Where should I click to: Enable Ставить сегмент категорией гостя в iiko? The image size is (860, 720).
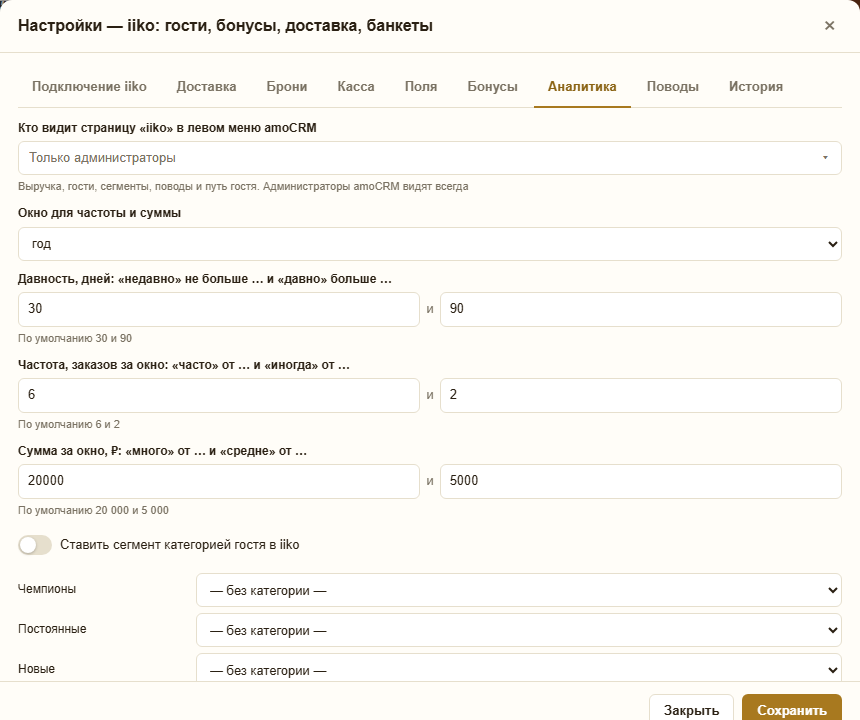click(35, 545)
